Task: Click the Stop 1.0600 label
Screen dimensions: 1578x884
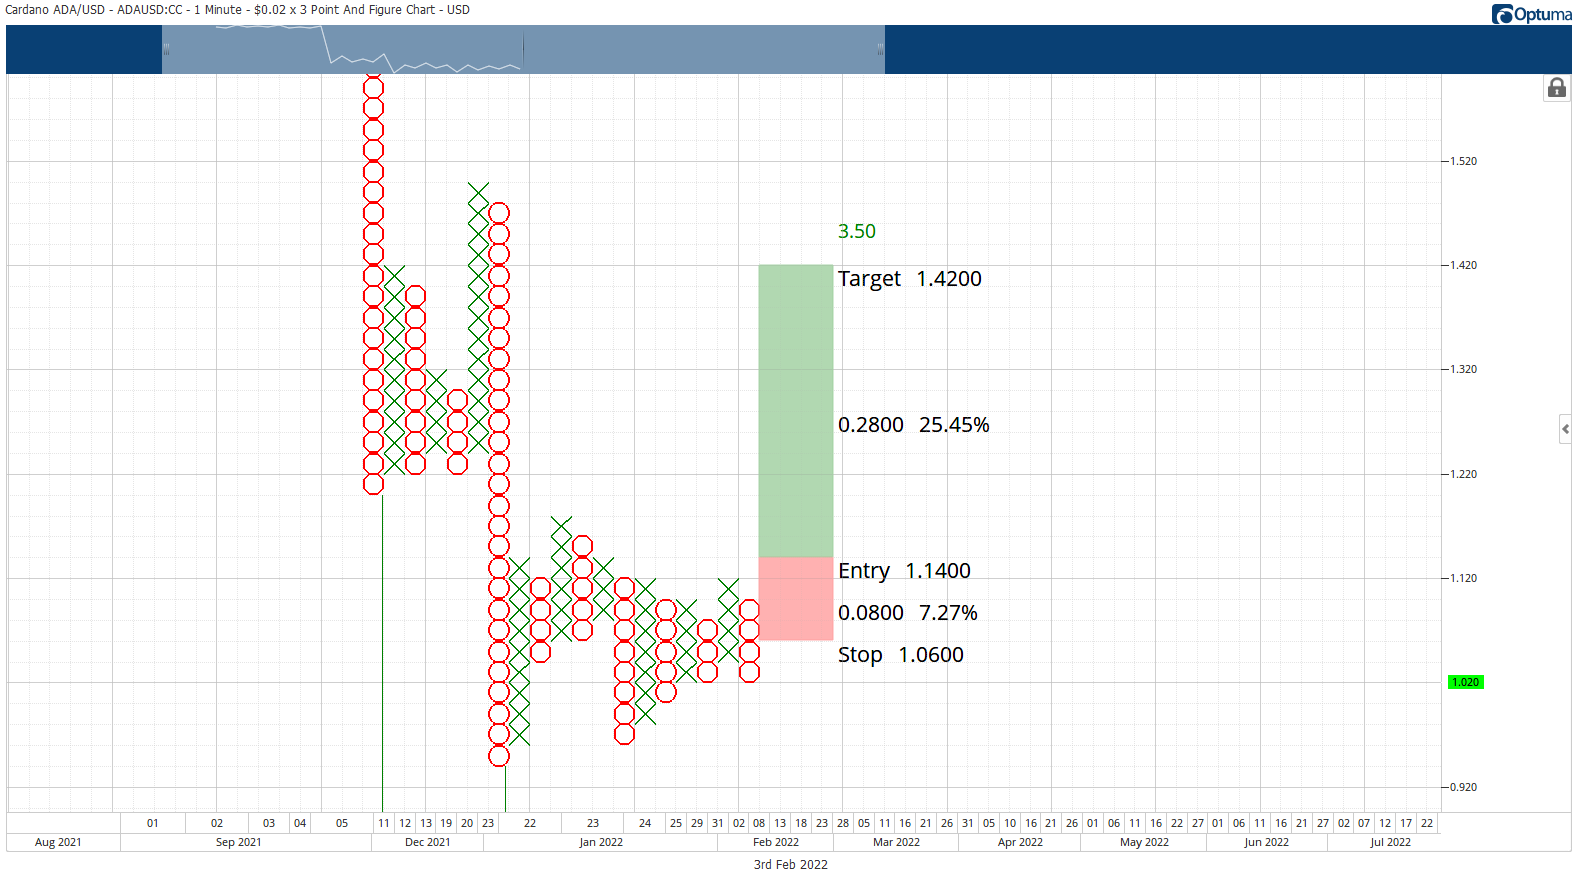Action: [x=900, y=655]
